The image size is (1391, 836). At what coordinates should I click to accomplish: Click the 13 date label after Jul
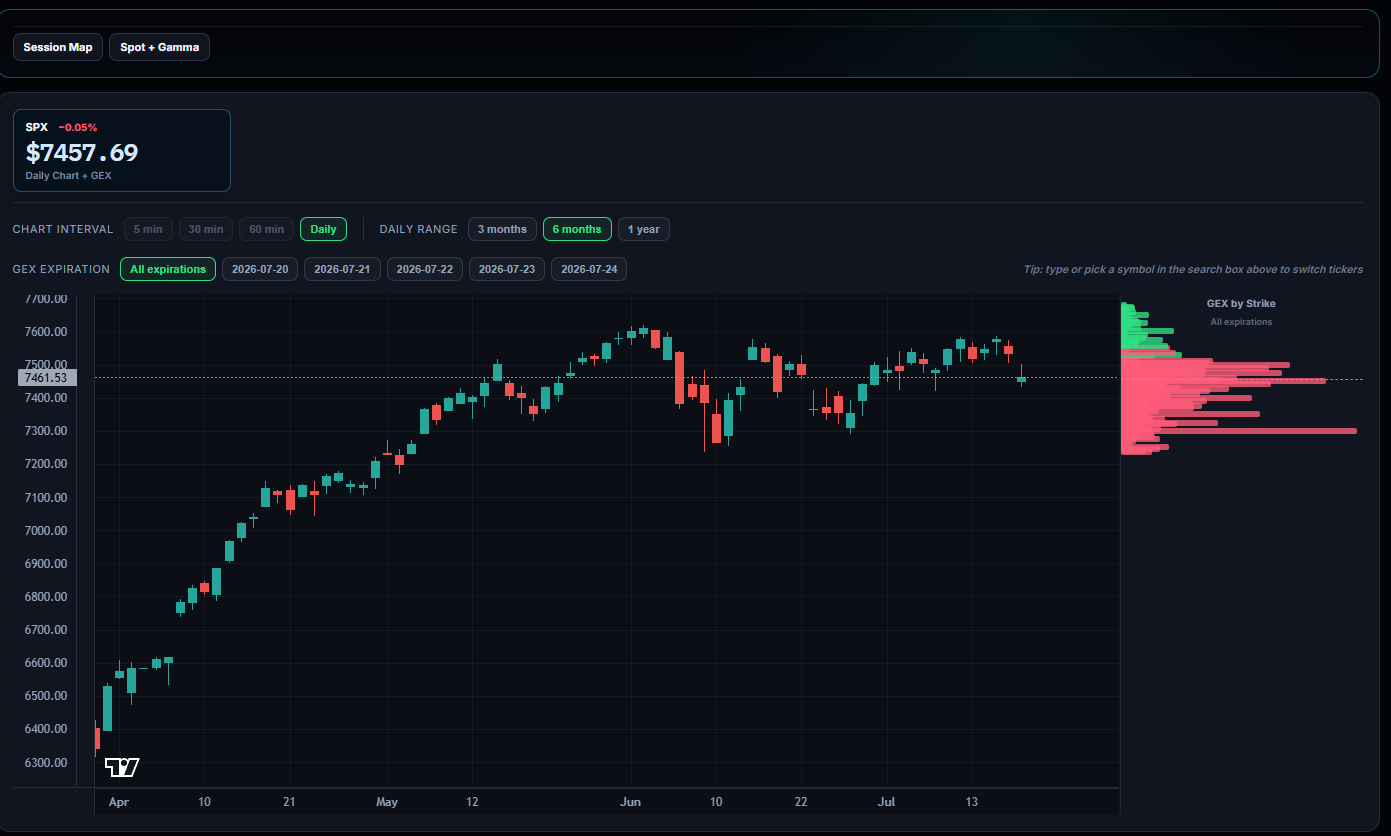pos(971,802)
